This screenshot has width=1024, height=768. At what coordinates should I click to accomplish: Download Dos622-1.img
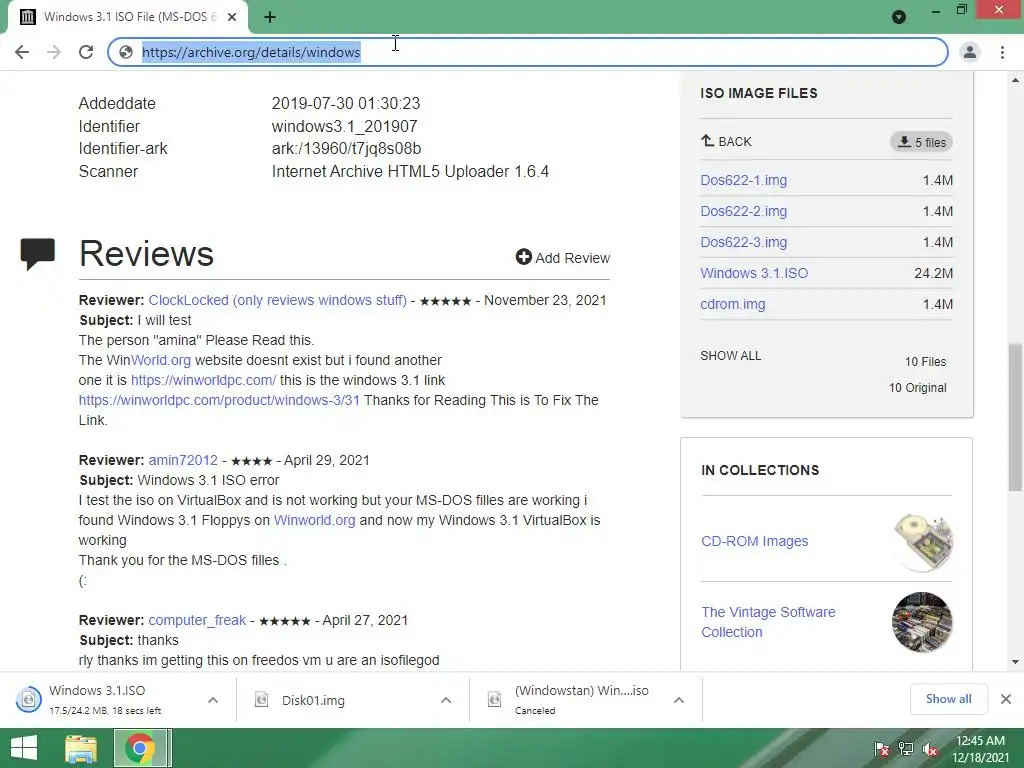click(744, 180)
